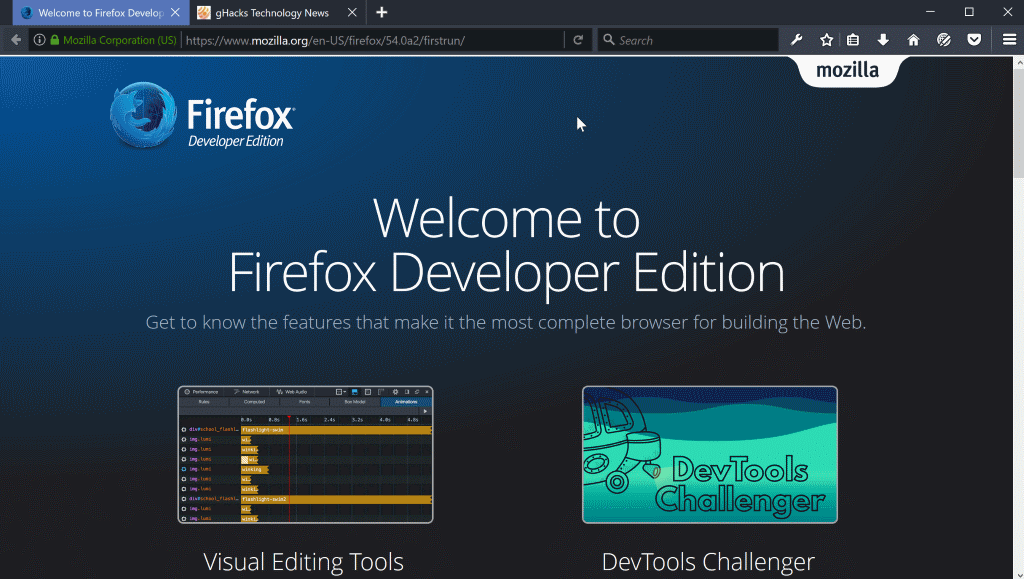
Task: Click the green padlock security icon
Action: point(55,40)
